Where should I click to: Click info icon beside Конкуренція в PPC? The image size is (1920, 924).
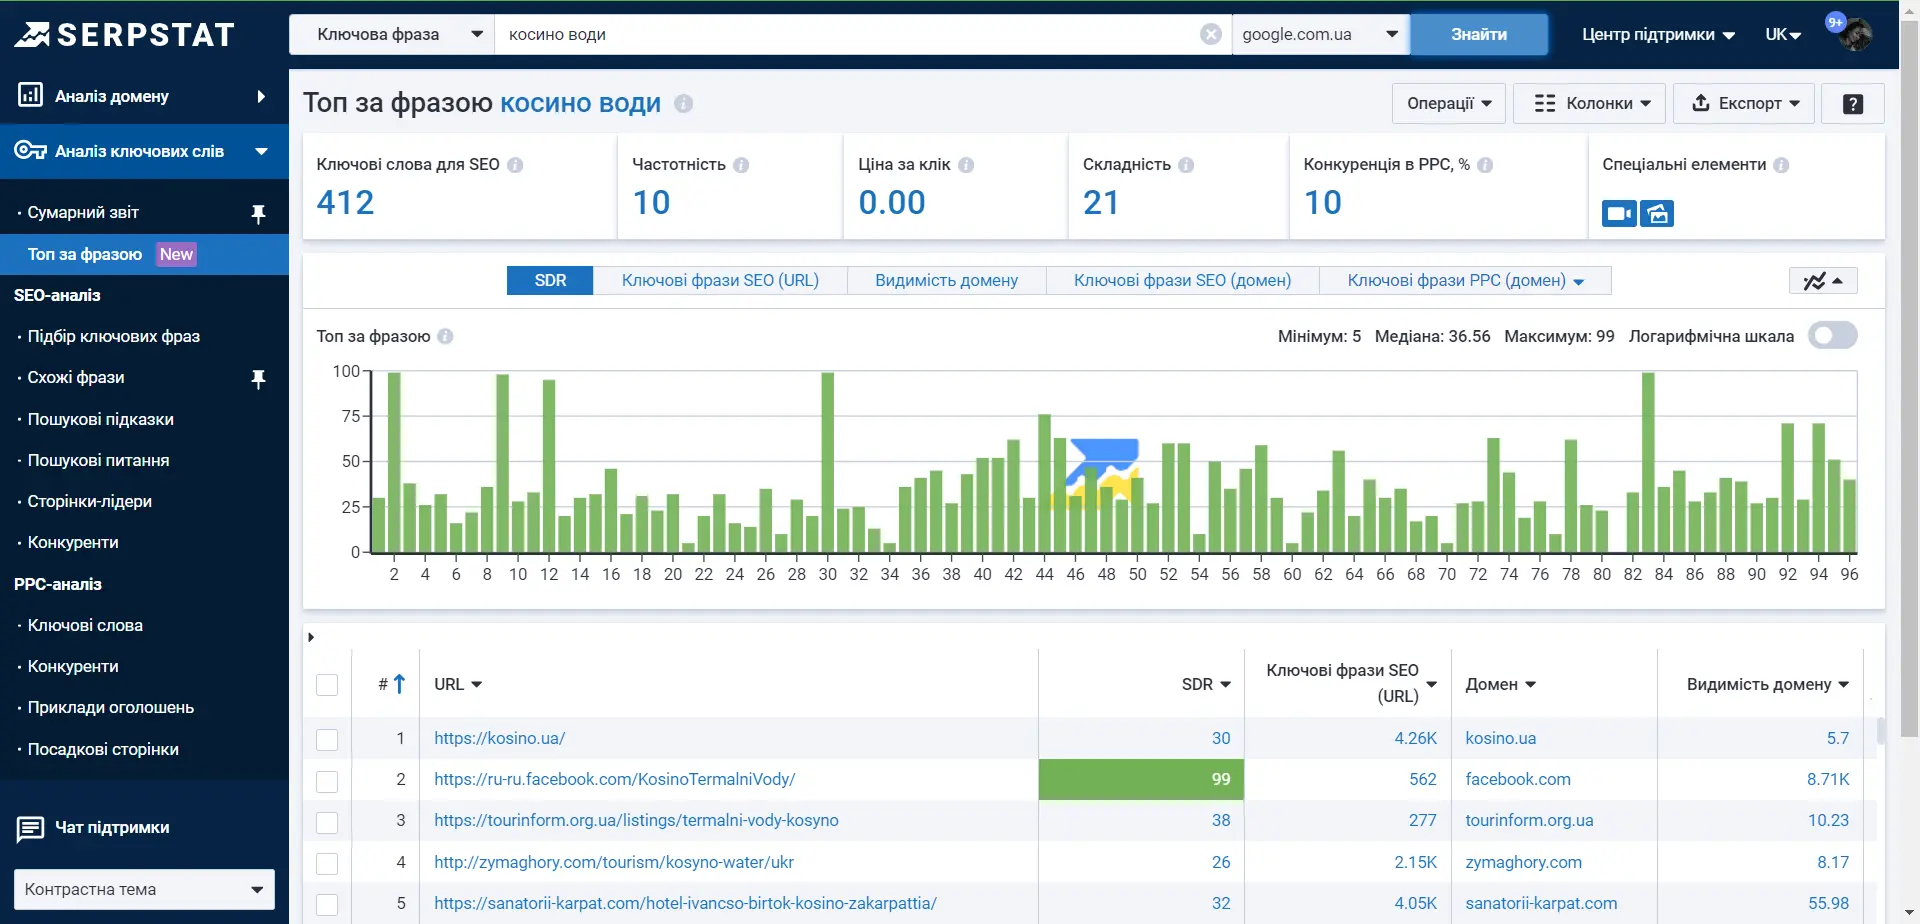pos(1485,165)
